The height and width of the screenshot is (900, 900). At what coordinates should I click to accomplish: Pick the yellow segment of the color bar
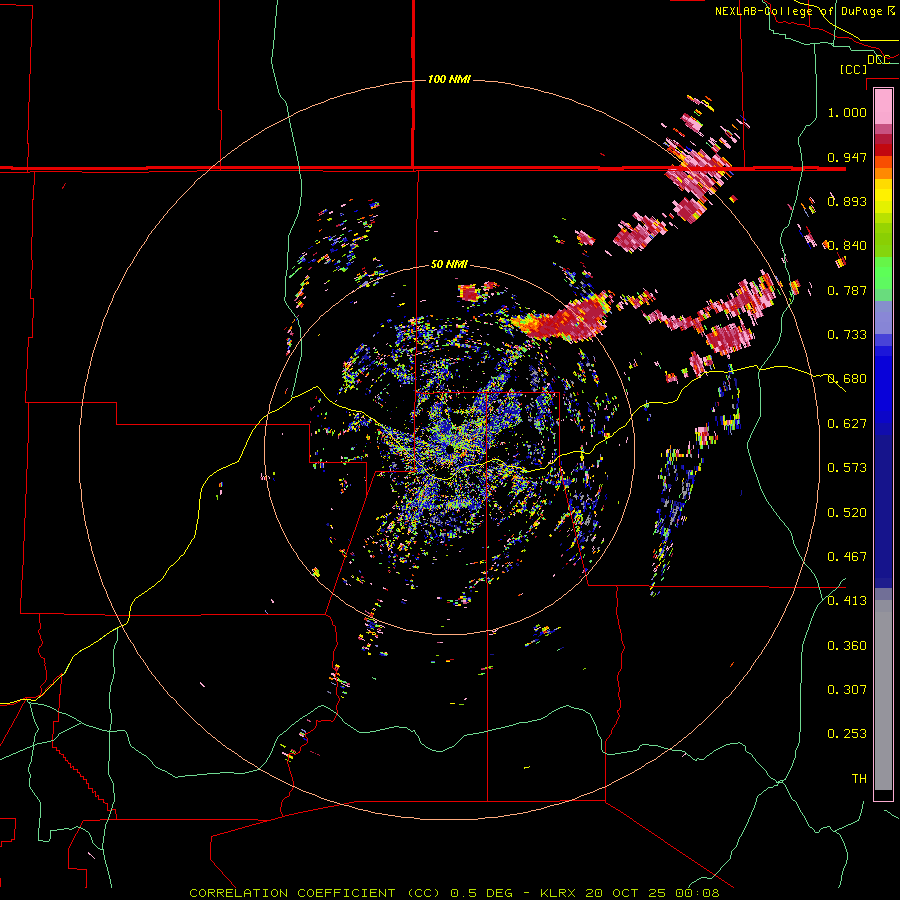tap(883, 196)
